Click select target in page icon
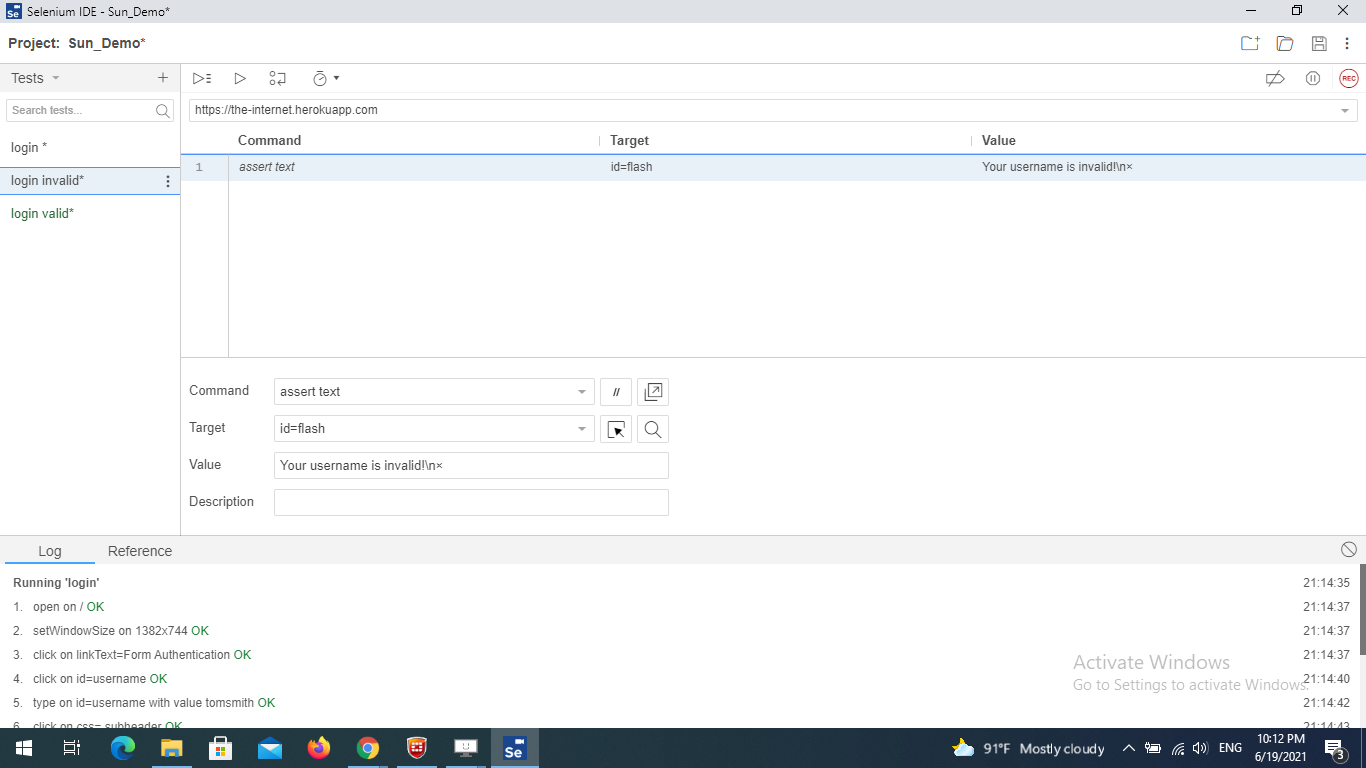 click(616, 429)
